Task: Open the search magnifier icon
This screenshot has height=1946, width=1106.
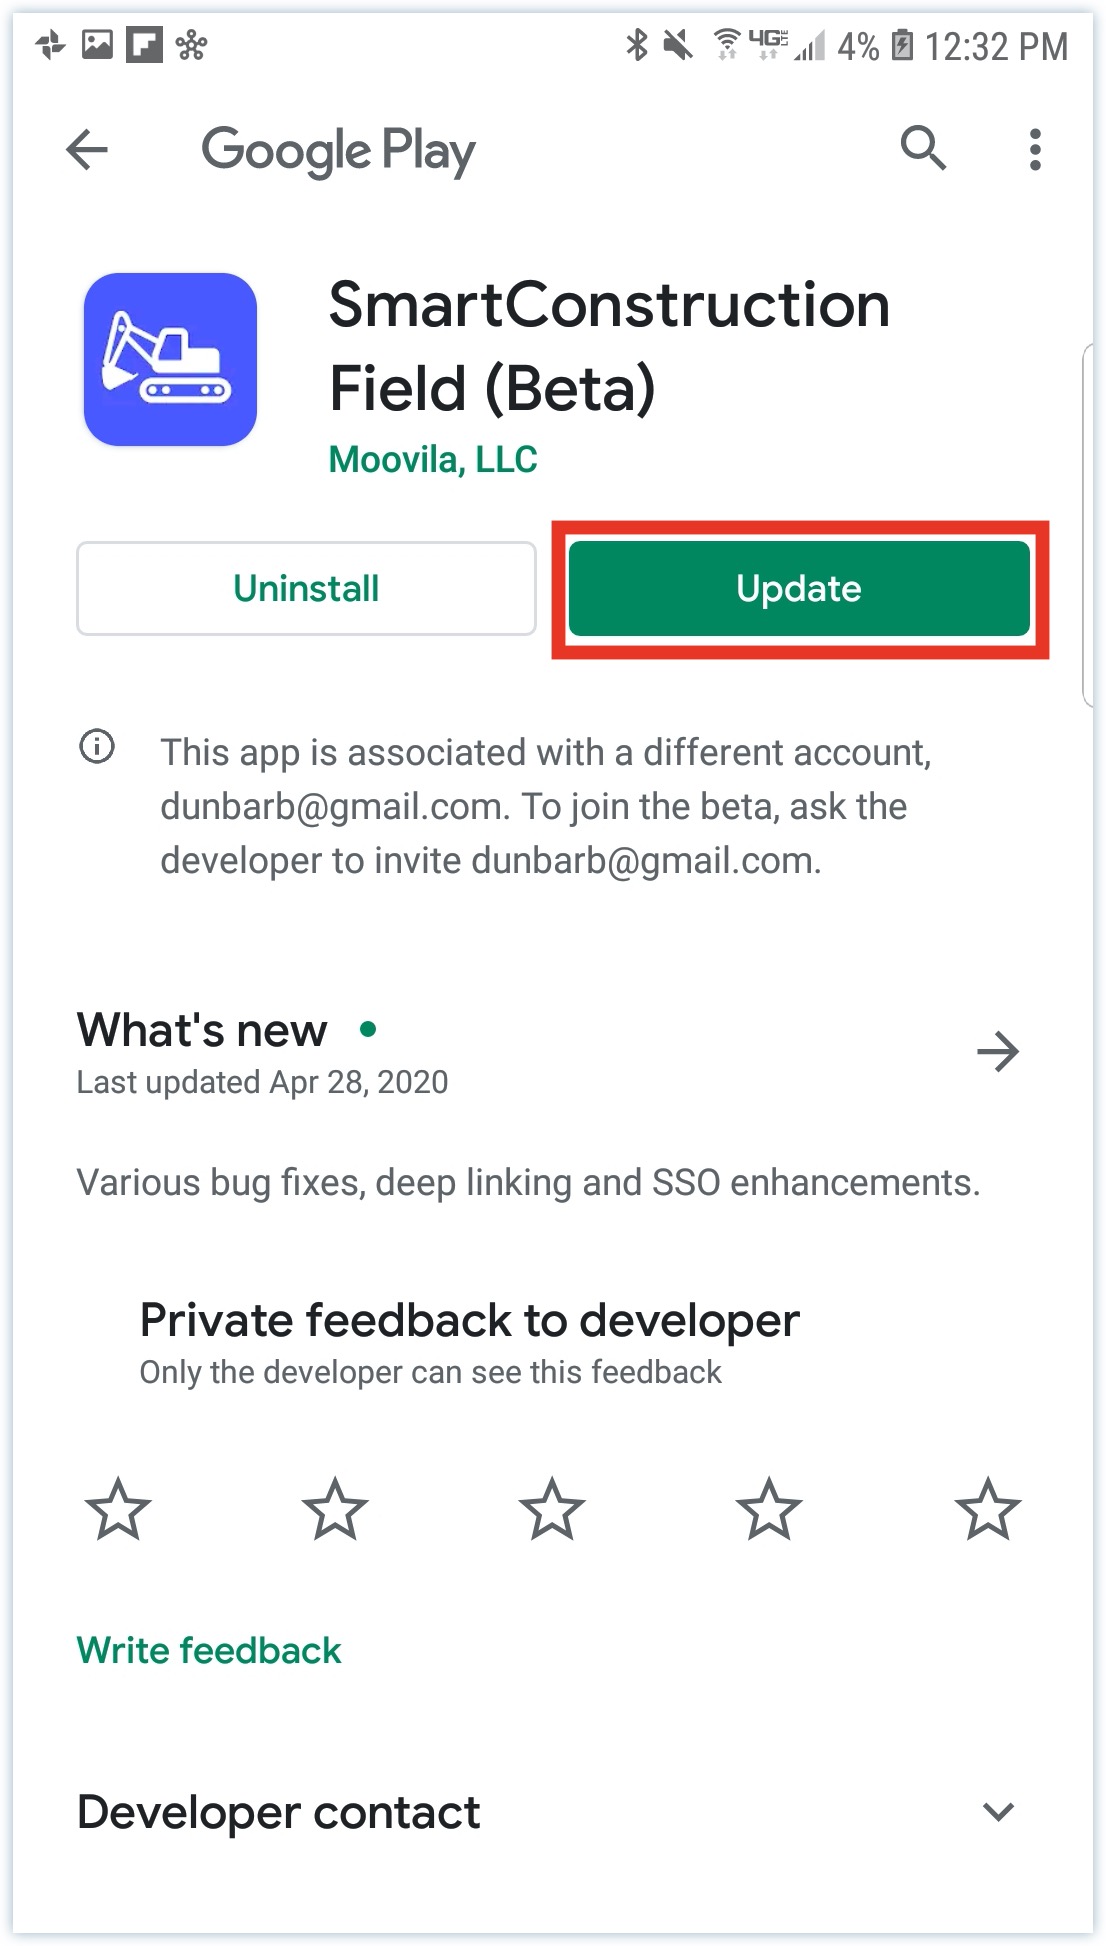Action: point(923,149)
